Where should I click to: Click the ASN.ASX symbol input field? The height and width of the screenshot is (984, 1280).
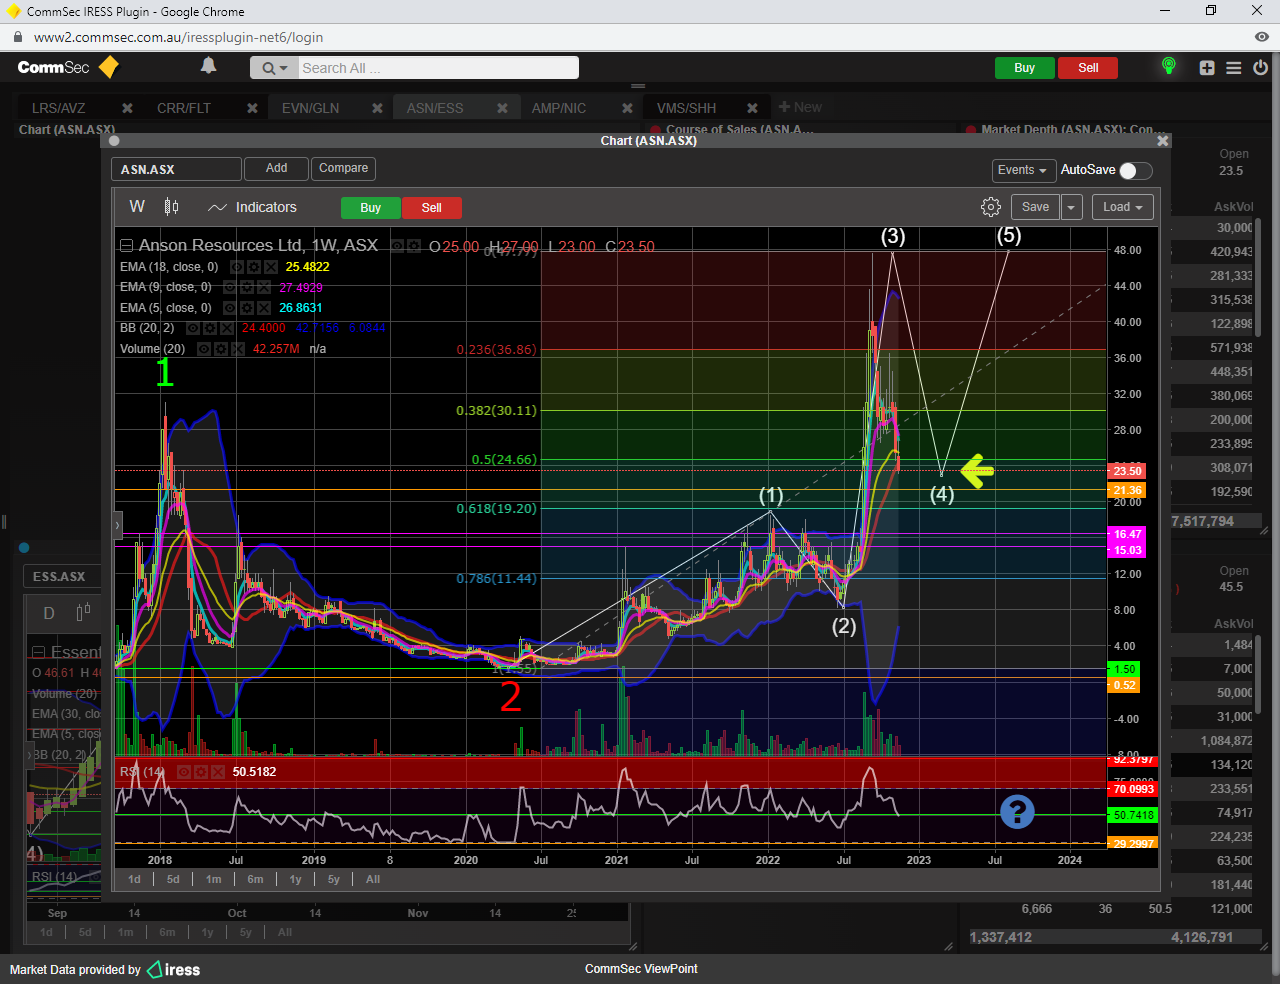point(176,169)
